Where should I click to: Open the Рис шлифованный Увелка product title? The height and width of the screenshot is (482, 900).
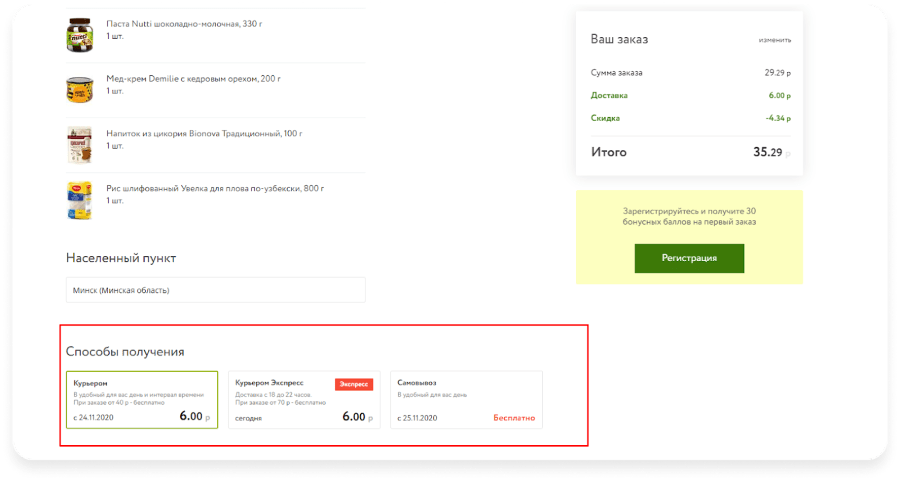pyautogui.click(x=215, y=188)
